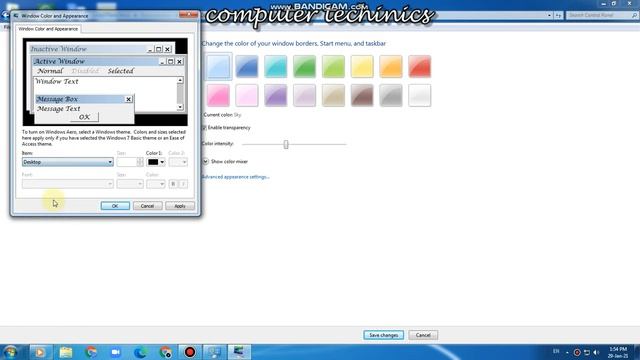The image size is (640, 360).
Task: Select the brown chocolate color swatch
Action: (x=362, y=95)
